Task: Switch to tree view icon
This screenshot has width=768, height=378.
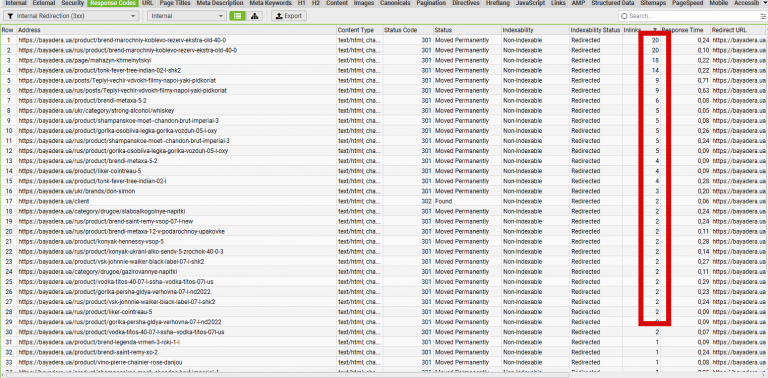Action: [x=254, y=16]
